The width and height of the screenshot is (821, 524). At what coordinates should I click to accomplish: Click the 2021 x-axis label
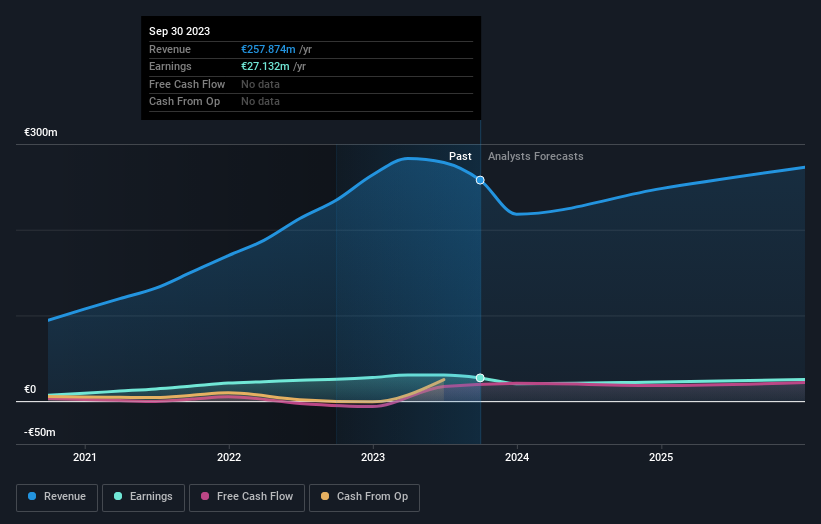85,458
